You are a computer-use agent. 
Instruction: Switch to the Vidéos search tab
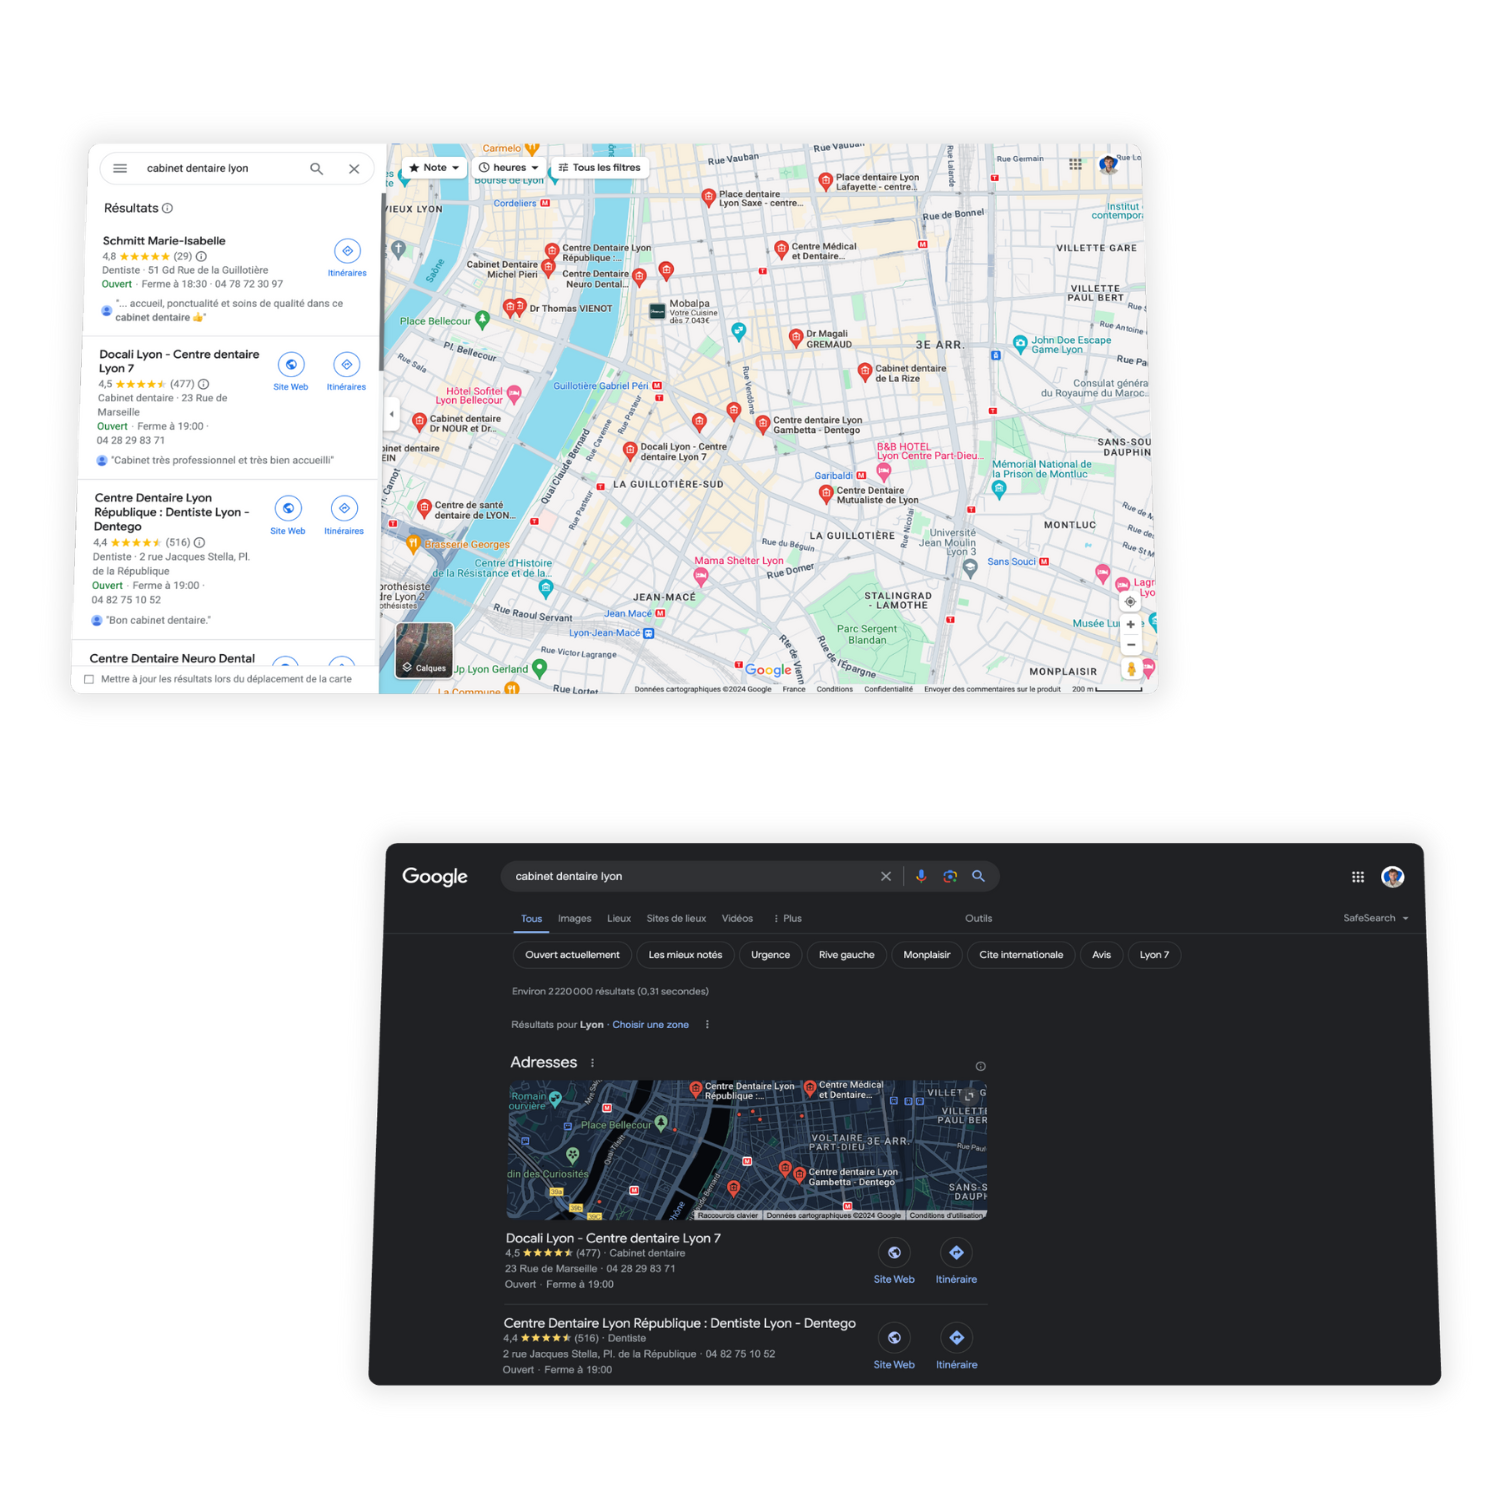pos(737,918)
